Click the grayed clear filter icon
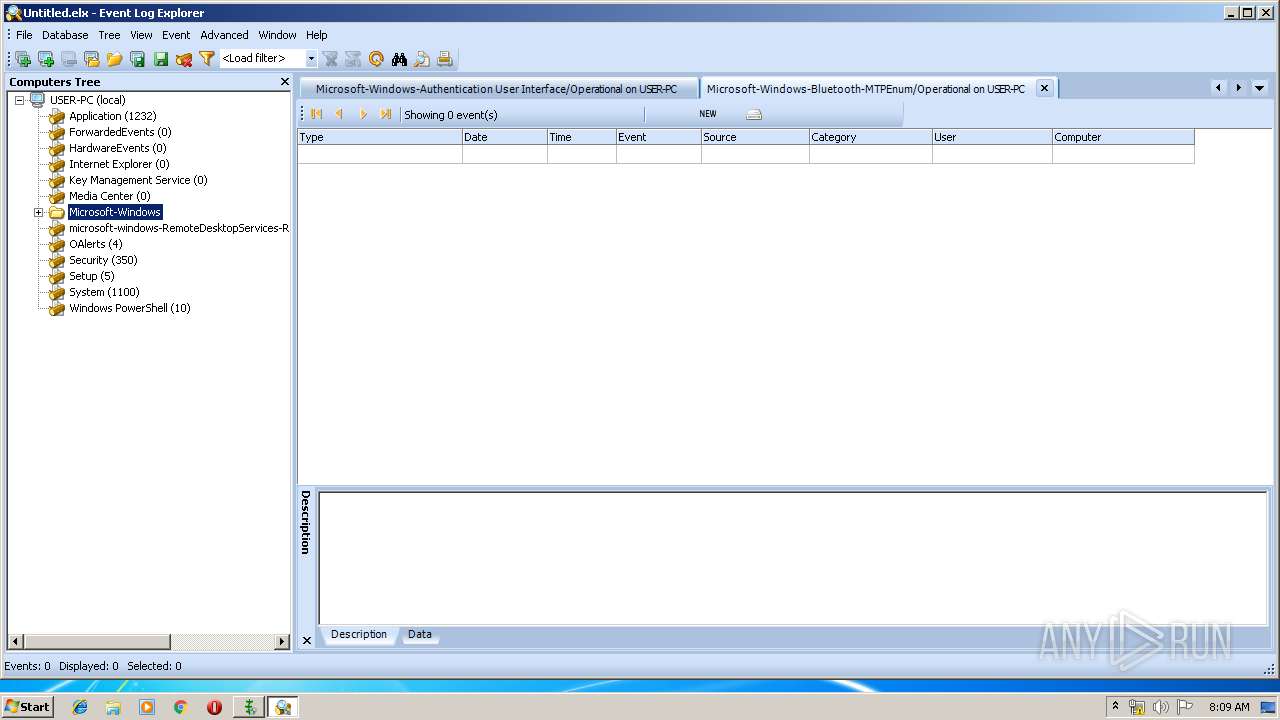 click(331, 59)
